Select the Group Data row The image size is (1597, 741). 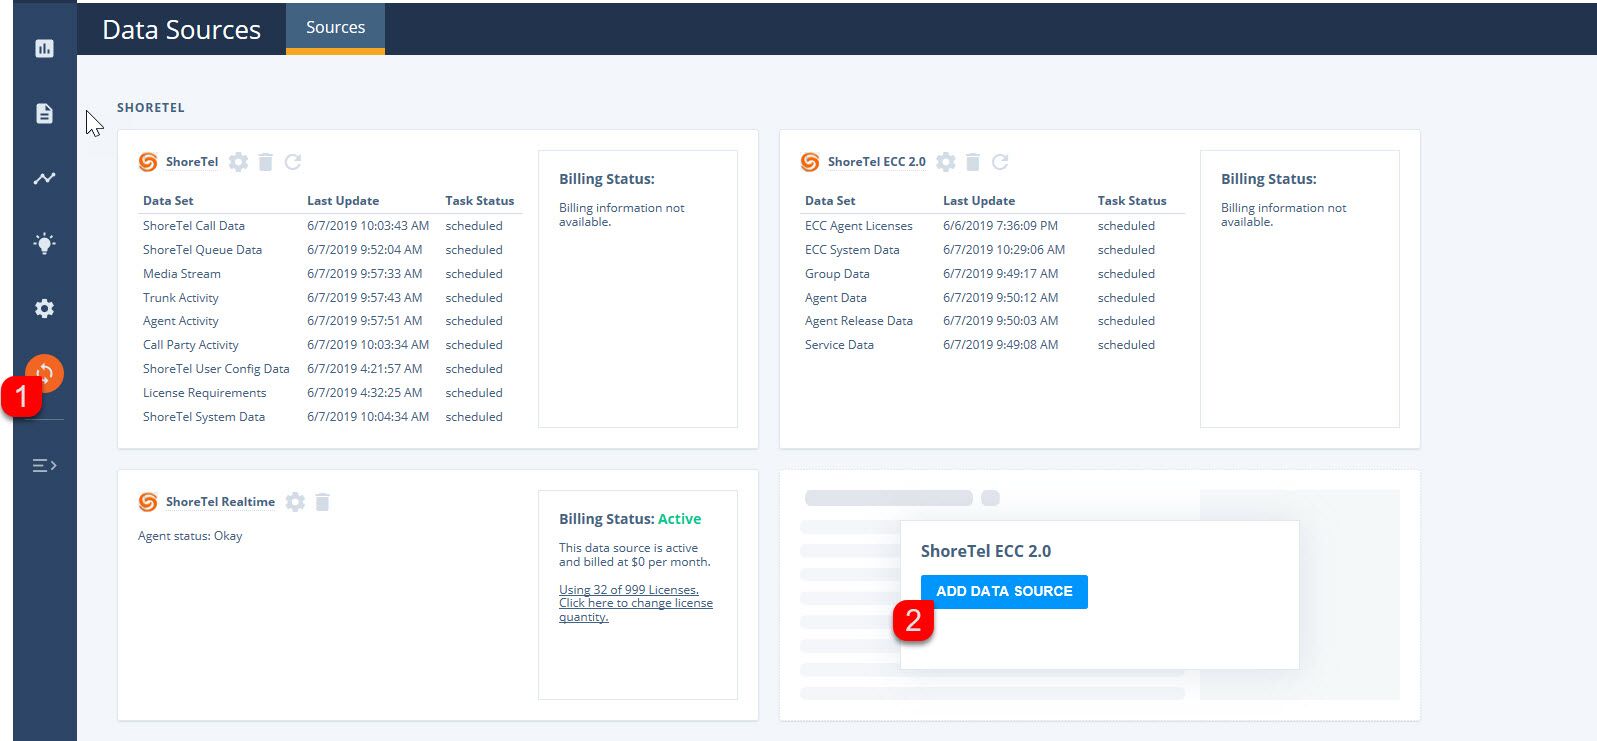click(x=993, y=274)
